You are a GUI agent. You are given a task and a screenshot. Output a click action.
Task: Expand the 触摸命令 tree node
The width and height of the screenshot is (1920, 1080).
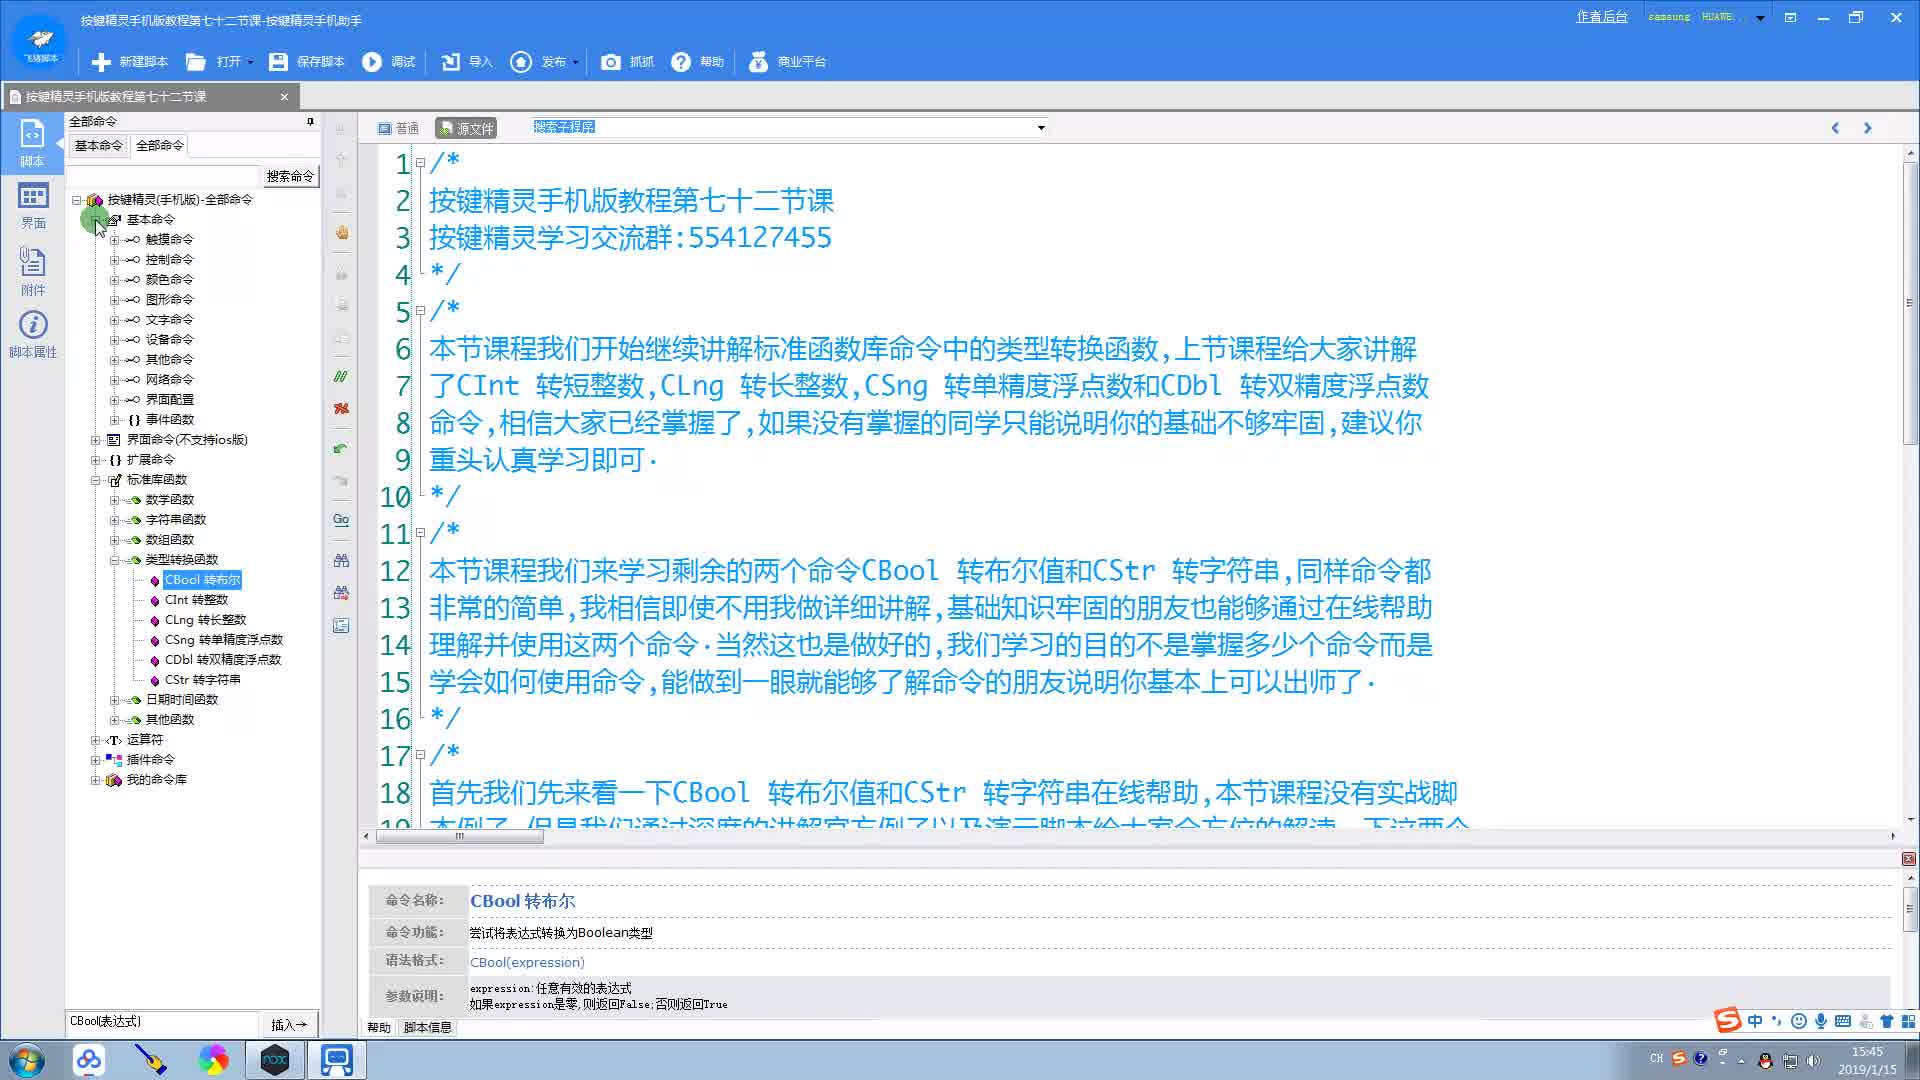coord(114,240)
